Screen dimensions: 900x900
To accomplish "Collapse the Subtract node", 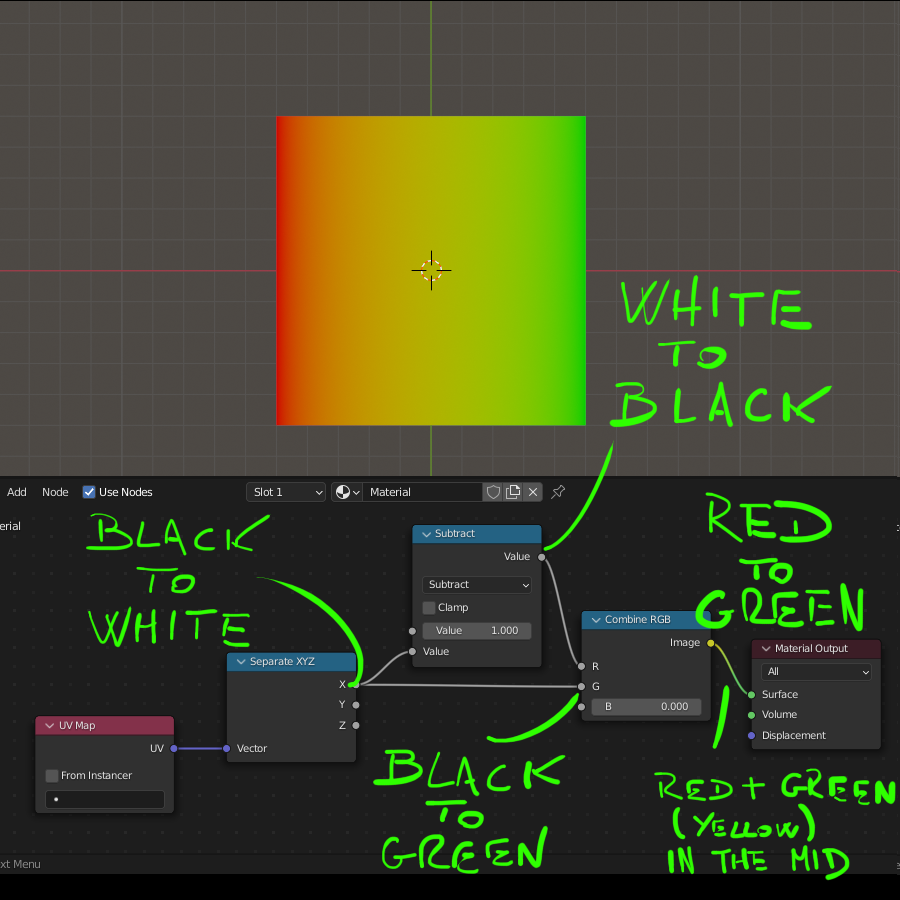I will pyautogui.click(x=426, y=534).
